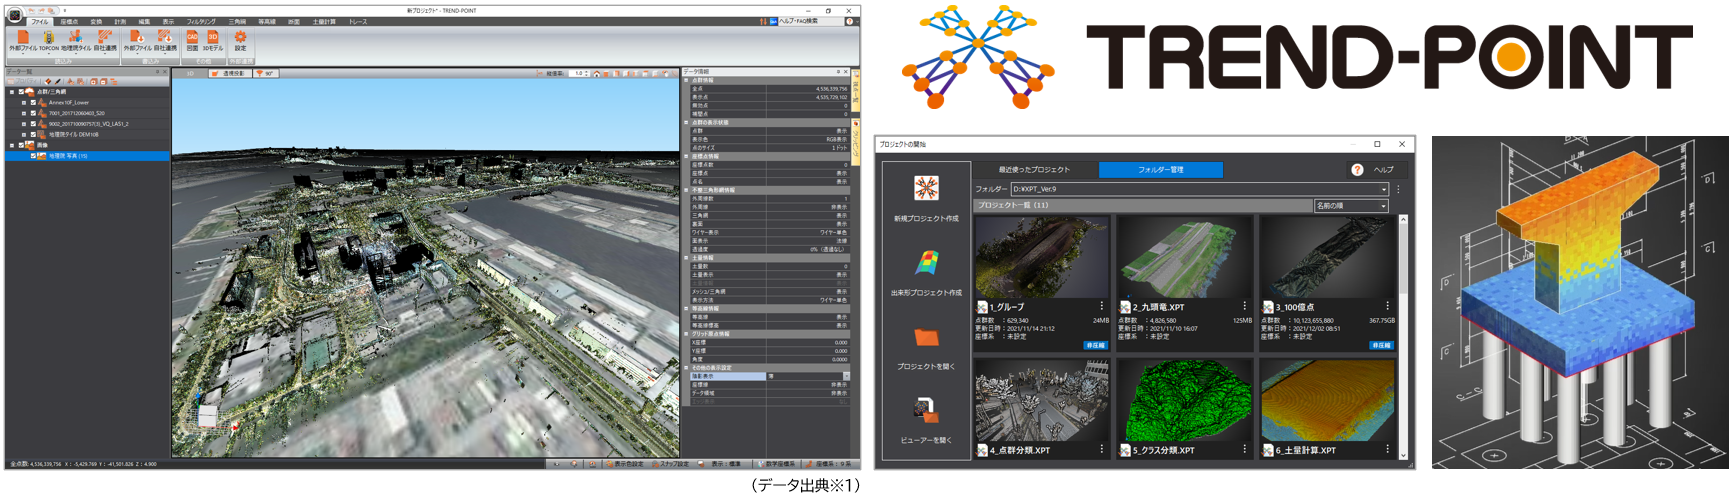This screenshot has height=499, width=1731.
Task: Collapse the 点群情報 properties section
Action: [687, 80]
